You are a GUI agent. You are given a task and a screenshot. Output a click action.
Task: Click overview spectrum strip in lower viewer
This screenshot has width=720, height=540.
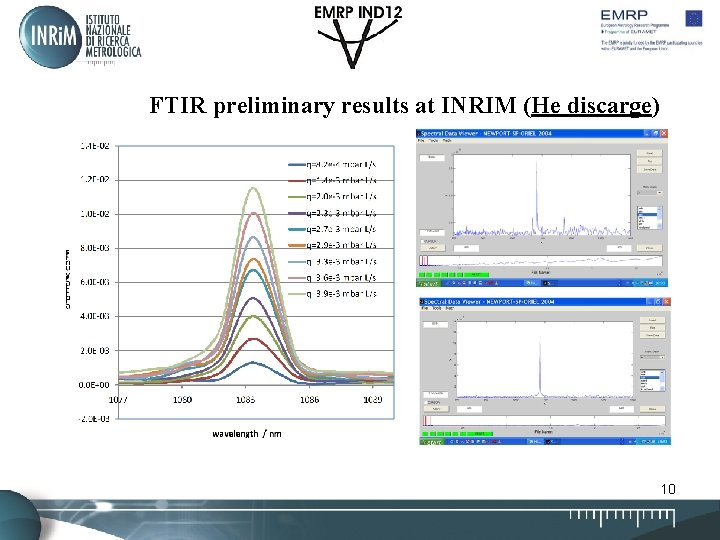(544, 421)
